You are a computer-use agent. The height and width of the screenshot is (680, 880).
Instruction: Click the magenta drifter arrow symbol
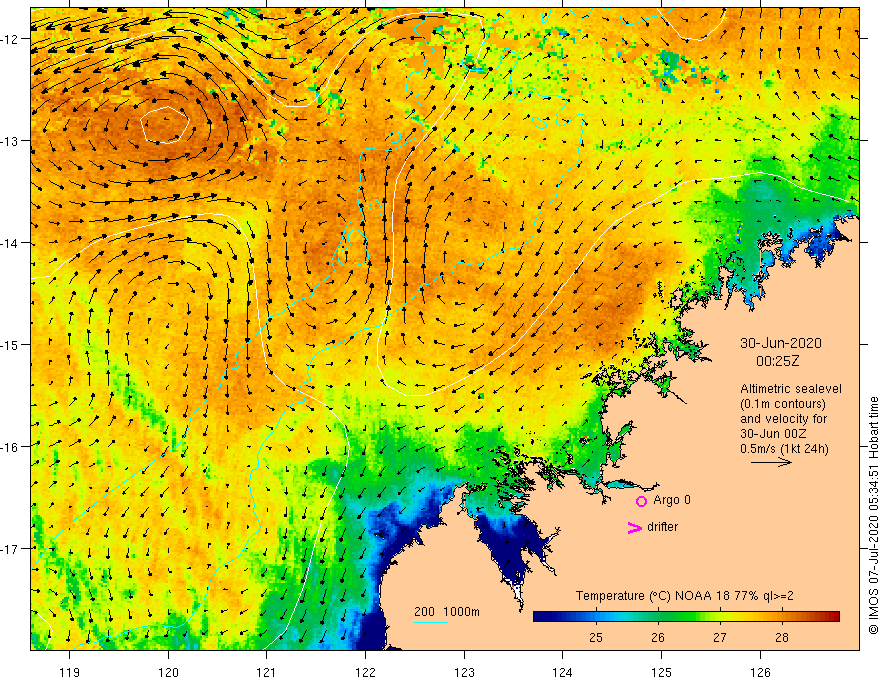tap(634, 527)
